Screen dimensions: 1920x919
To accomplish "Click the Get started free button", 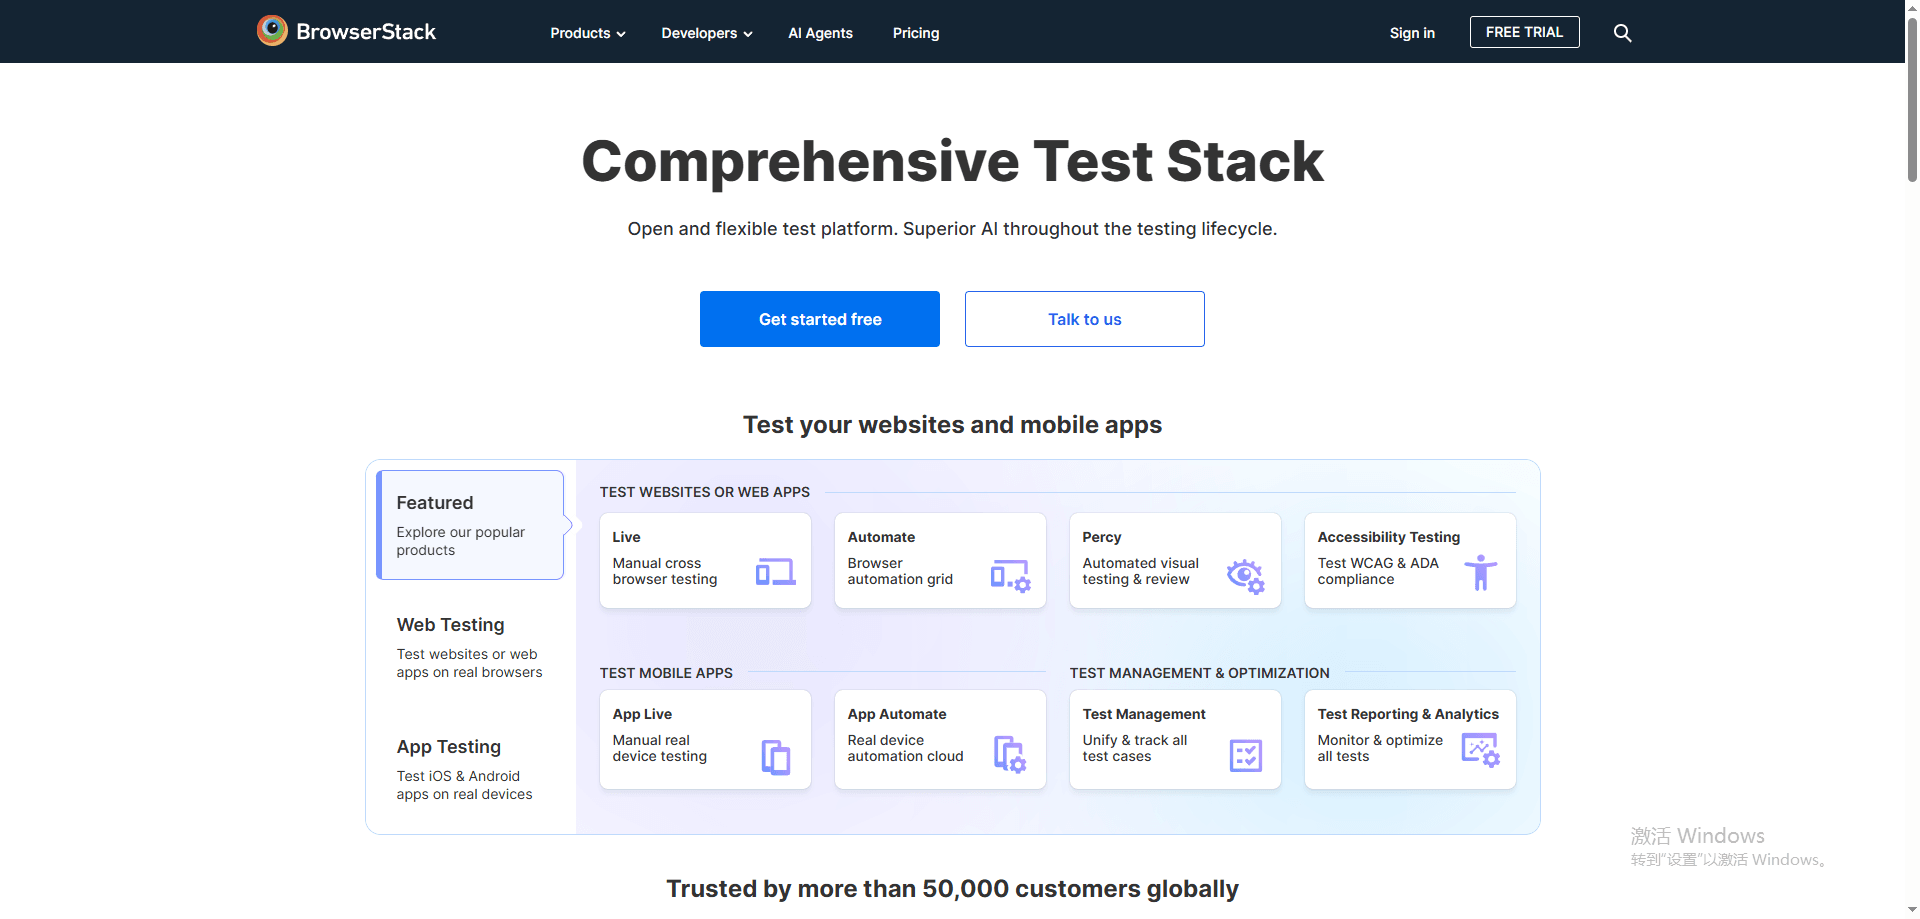I will point(819,319).
